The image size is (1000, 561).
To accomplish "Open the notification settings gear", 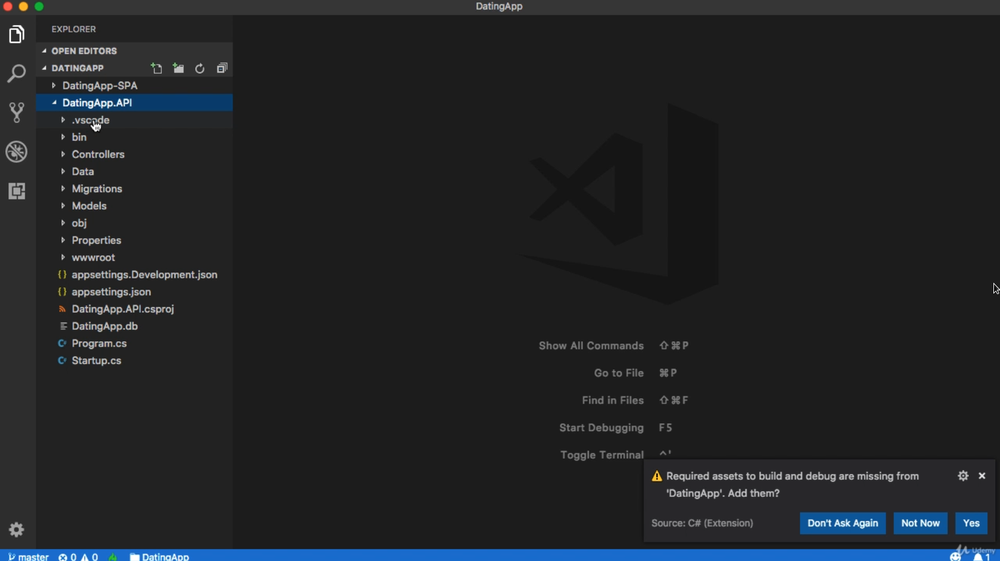I will (x=963, y=476).
